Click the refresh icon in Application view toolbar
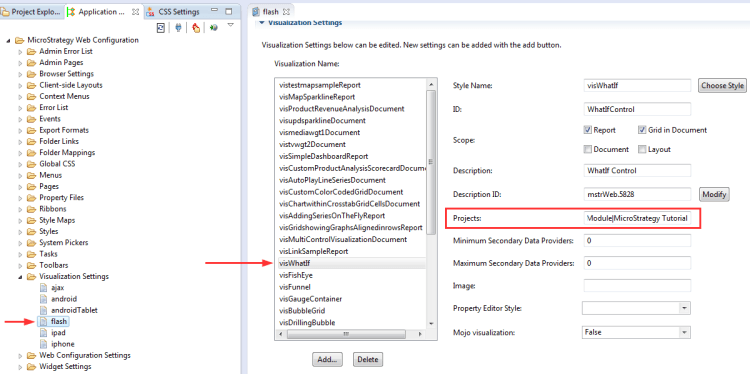 click(161, 28)
